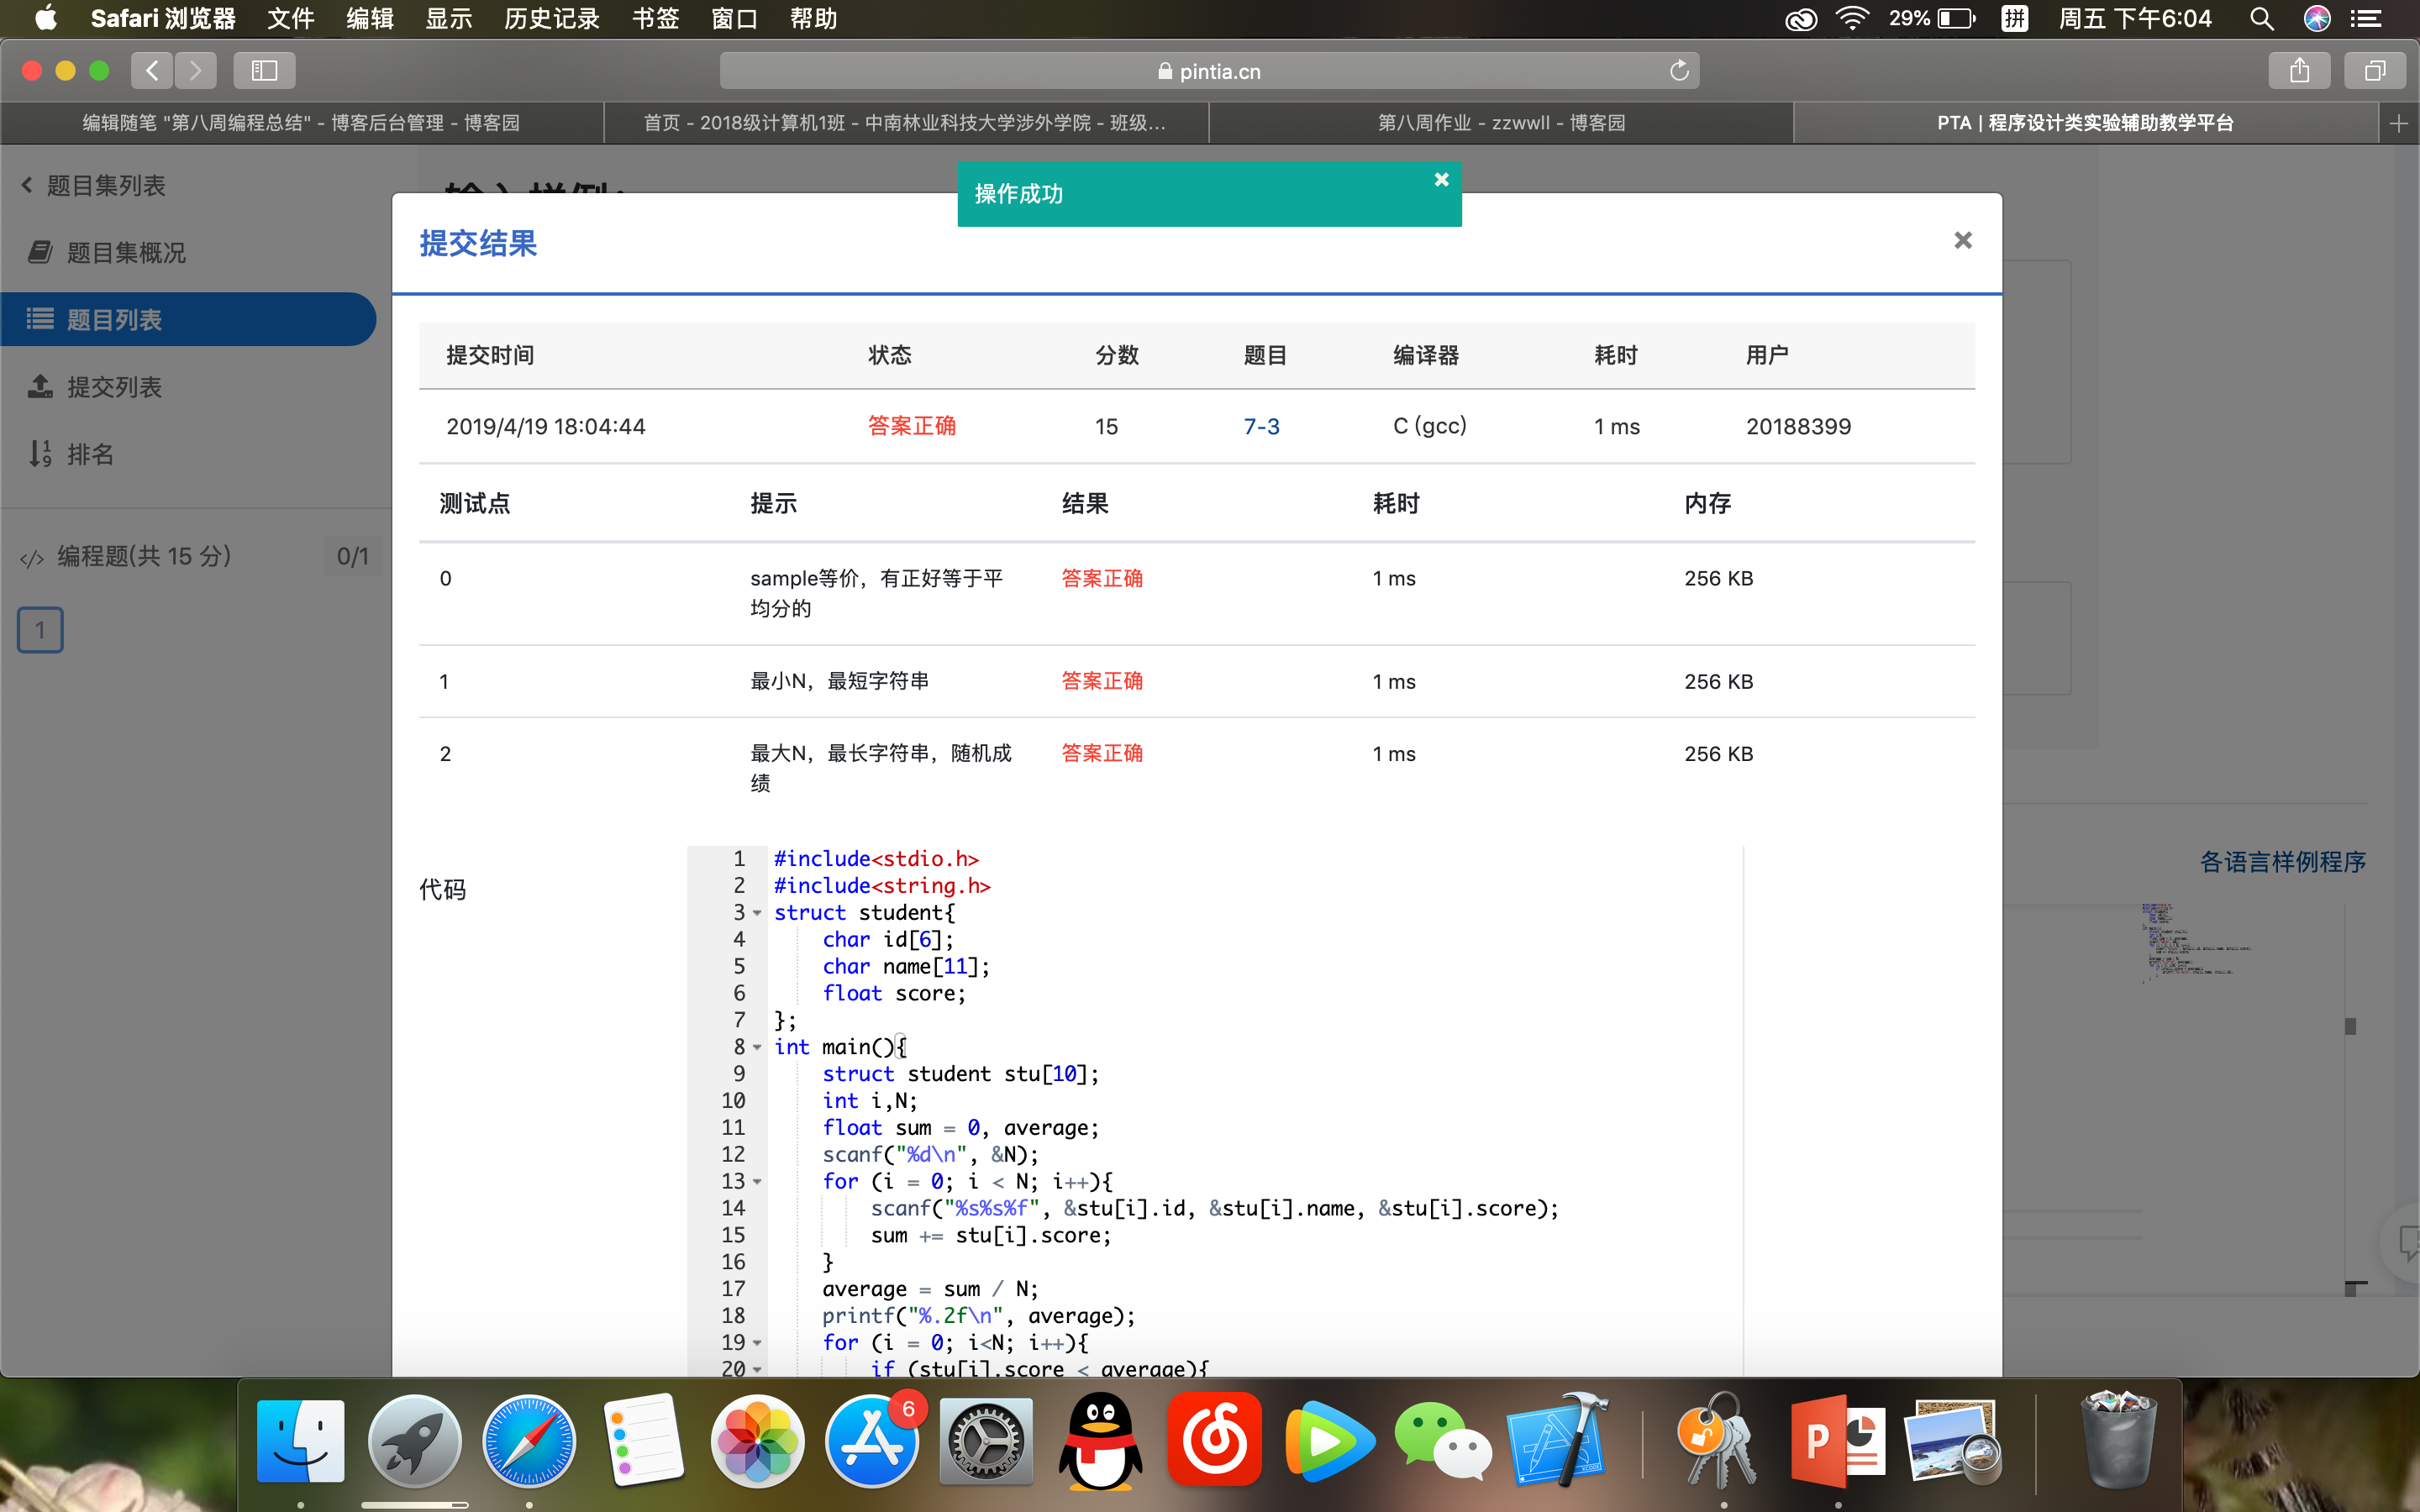Open Xcode in the Dock

(x=1558, y=1440)
